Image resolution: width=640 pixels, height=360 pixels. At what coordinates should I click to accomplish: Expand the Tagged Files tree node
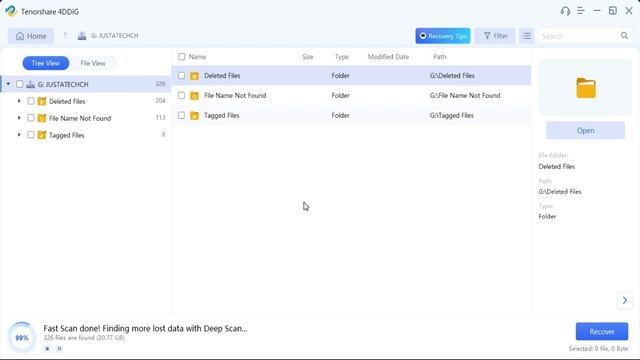pyautogui.click(x=19, y=135)
